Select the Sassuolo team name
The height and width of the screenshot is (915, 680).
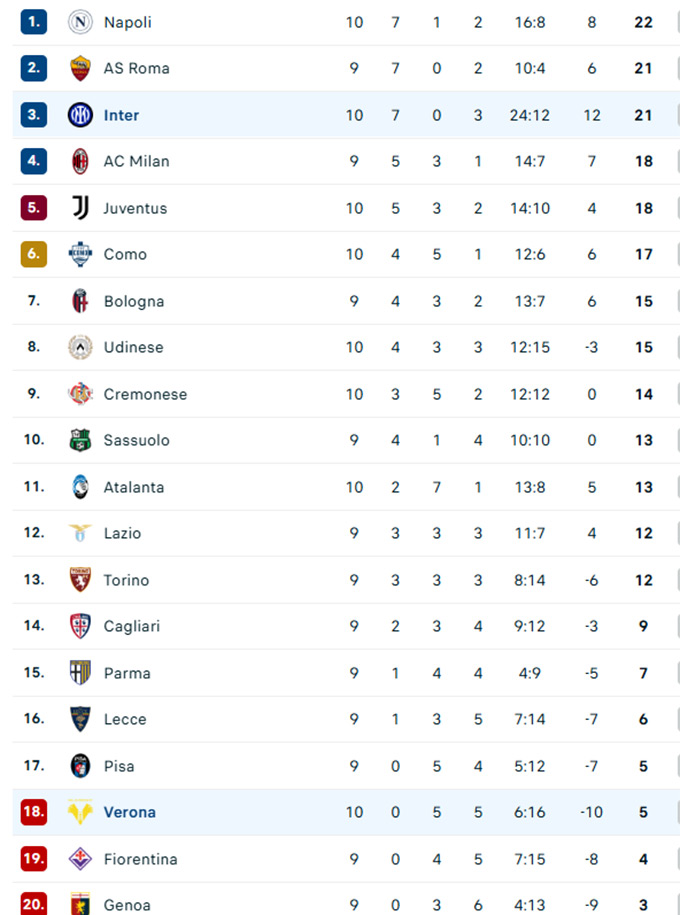[x=136, y=440]
